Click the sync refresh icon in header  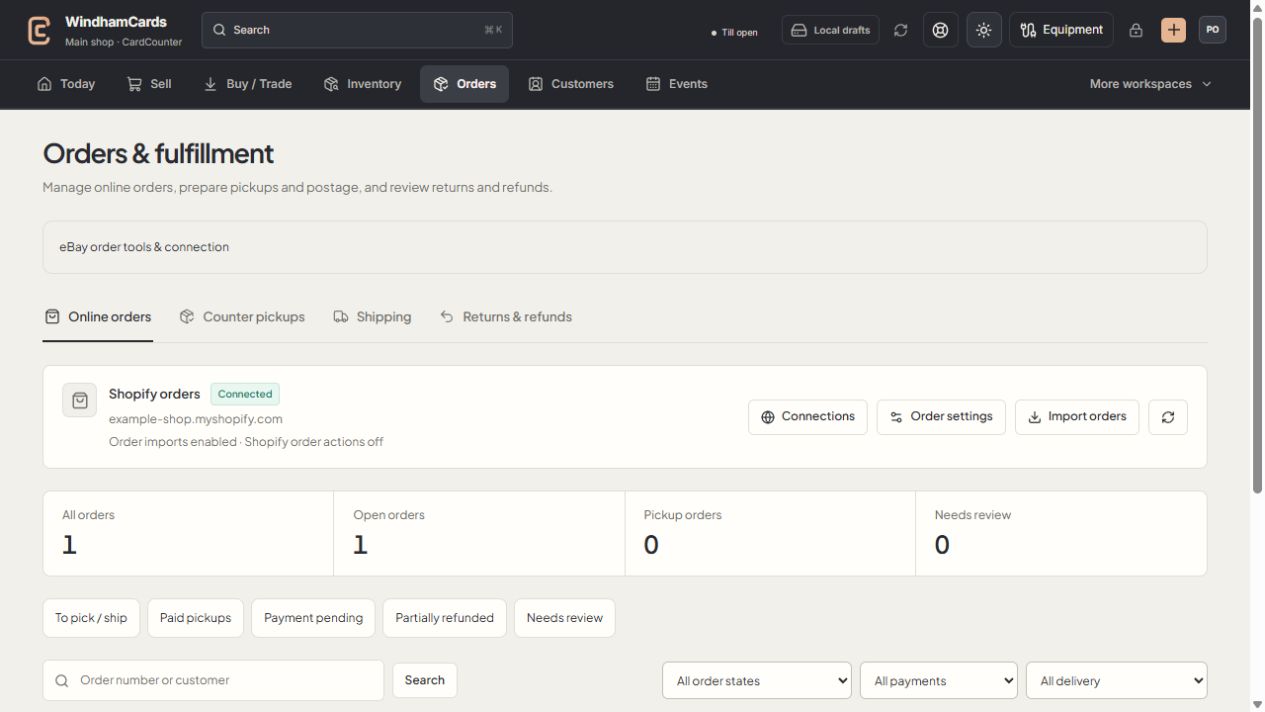point(901,30)
